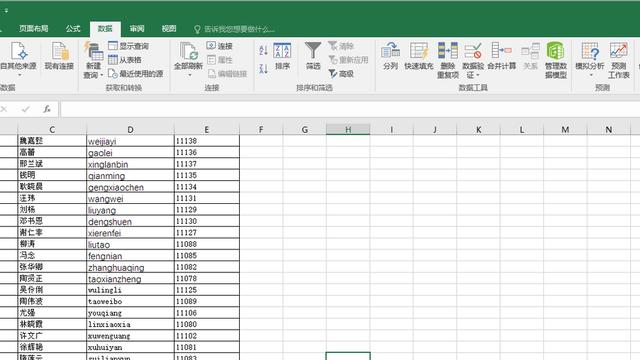Screen dimensions: 640x360
Task: Switch to the Formulas (公式) tab
Action: click(73, 29)
